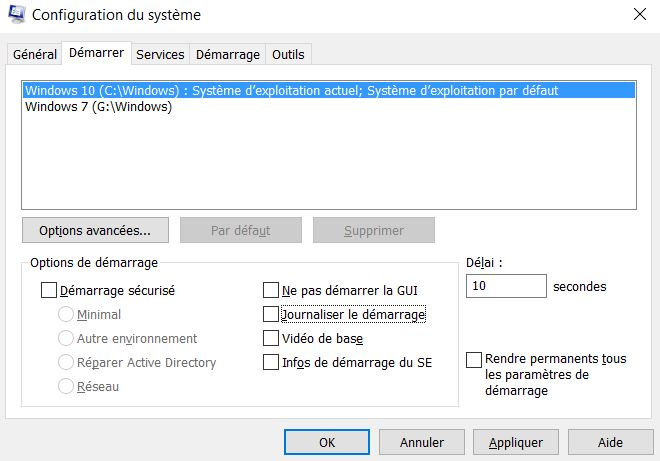Open the Outils tab

[288, 54]
